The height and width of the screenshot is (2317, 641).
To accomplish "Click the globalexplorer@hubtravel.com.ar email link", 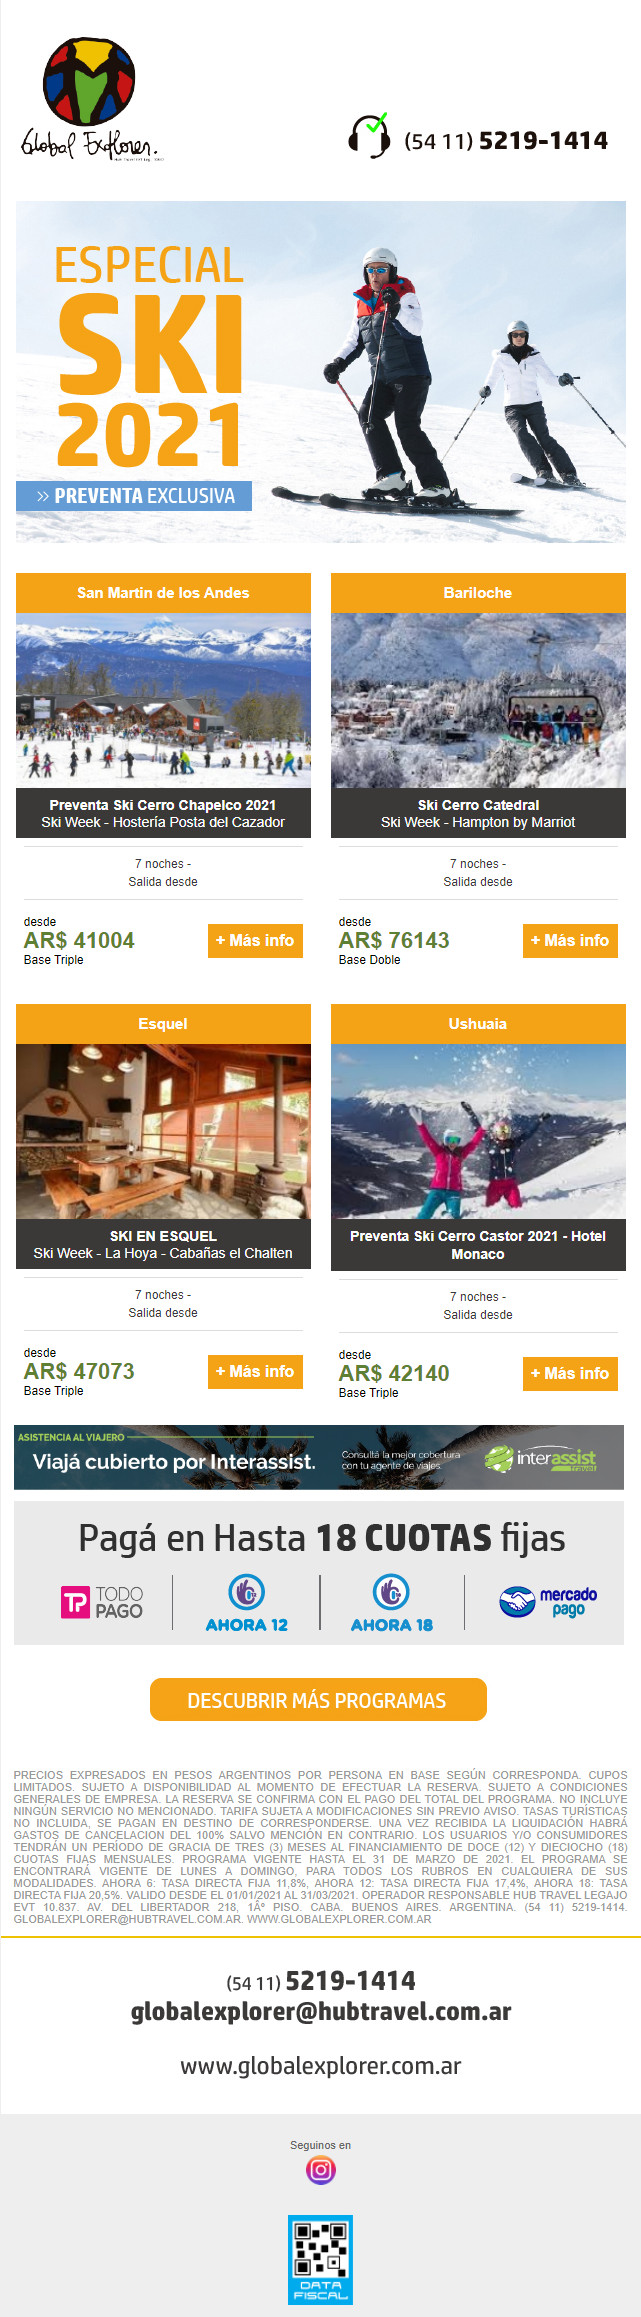I will 321,2011.
